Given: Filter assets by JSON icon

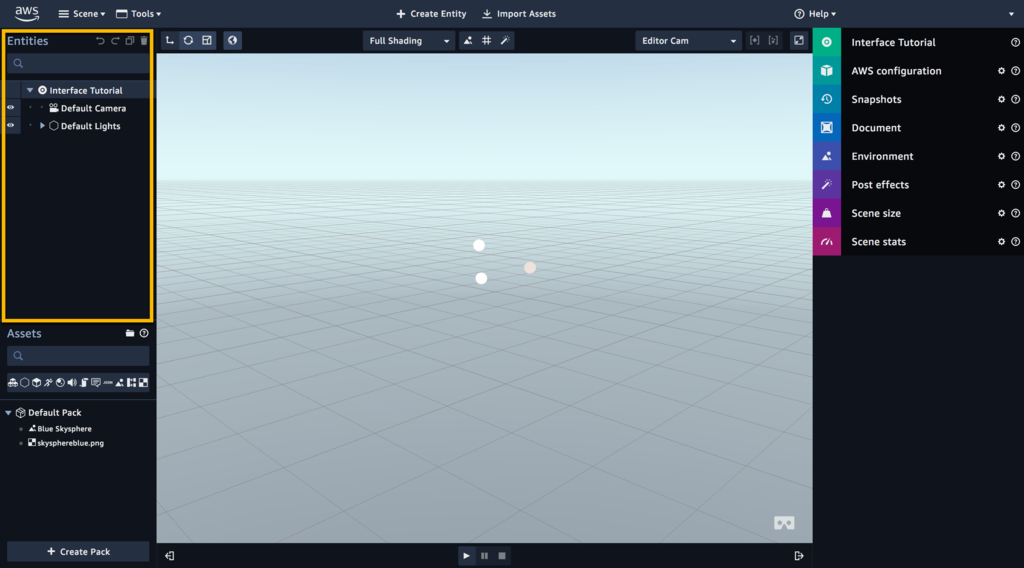Looking at the screenshot, I should click(x=108, y=383).
